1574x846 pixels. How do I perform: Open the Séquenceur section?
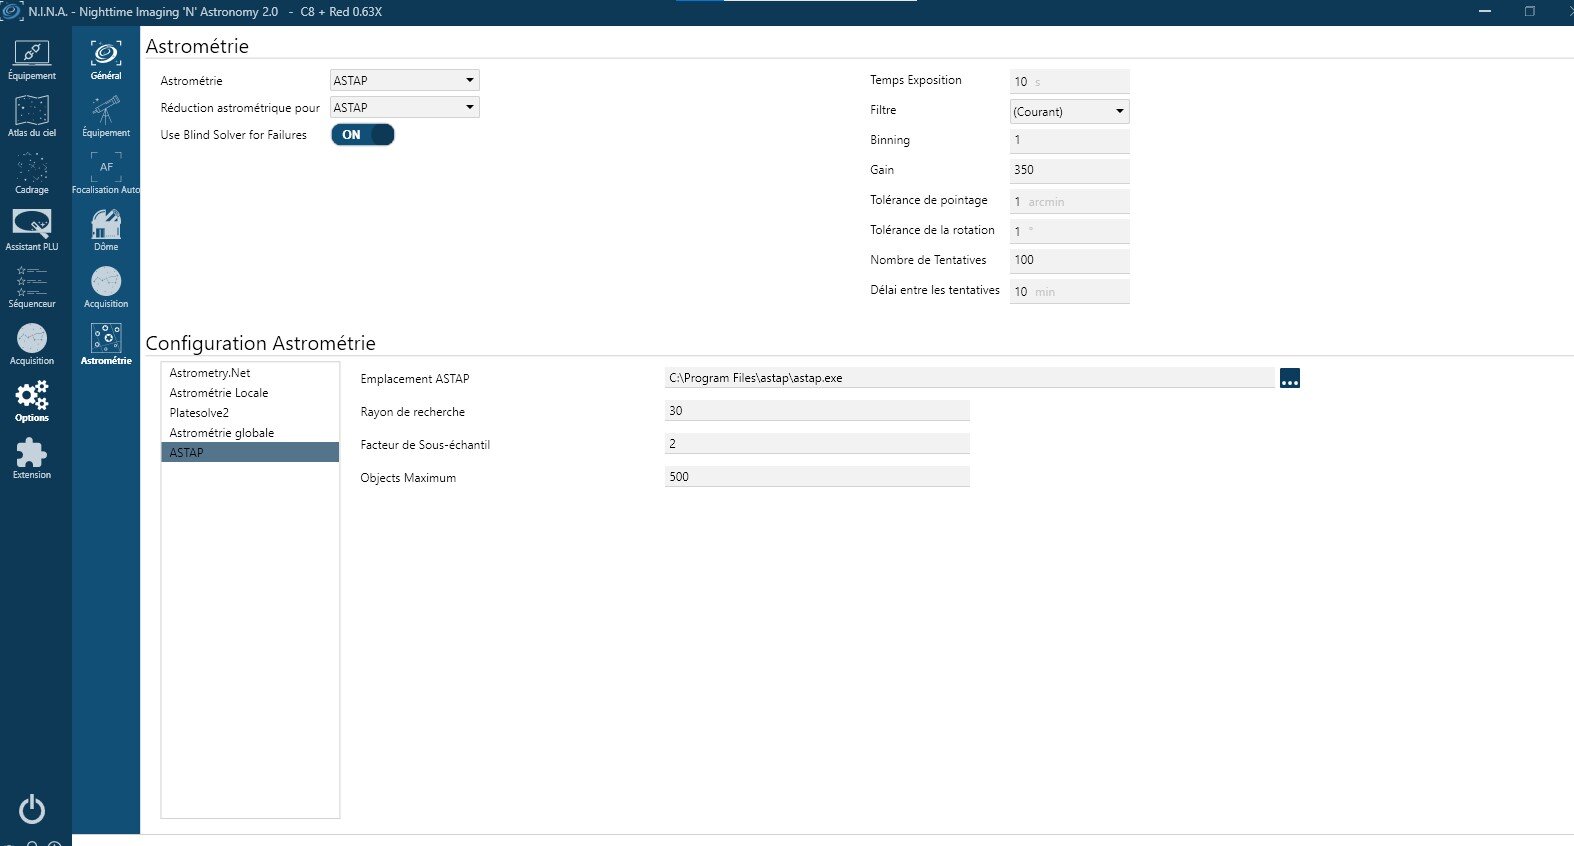(x=32, y=288)
